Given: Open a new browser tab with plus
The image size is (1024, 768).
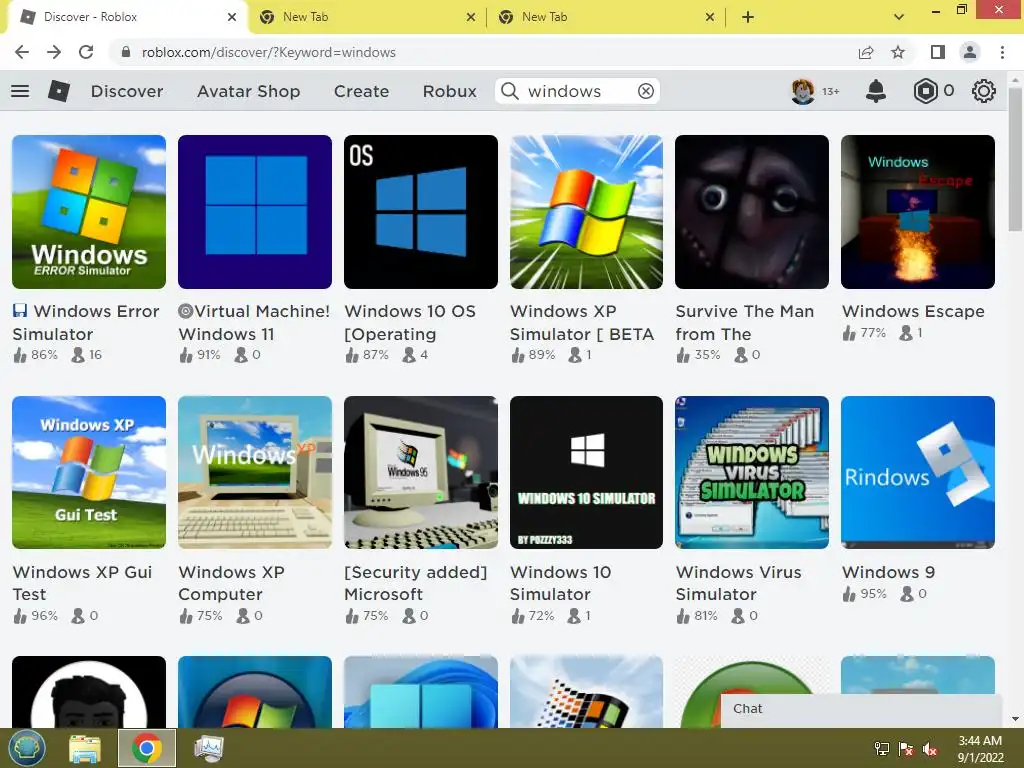Looking at the screenshot, I should coord(748,17).
